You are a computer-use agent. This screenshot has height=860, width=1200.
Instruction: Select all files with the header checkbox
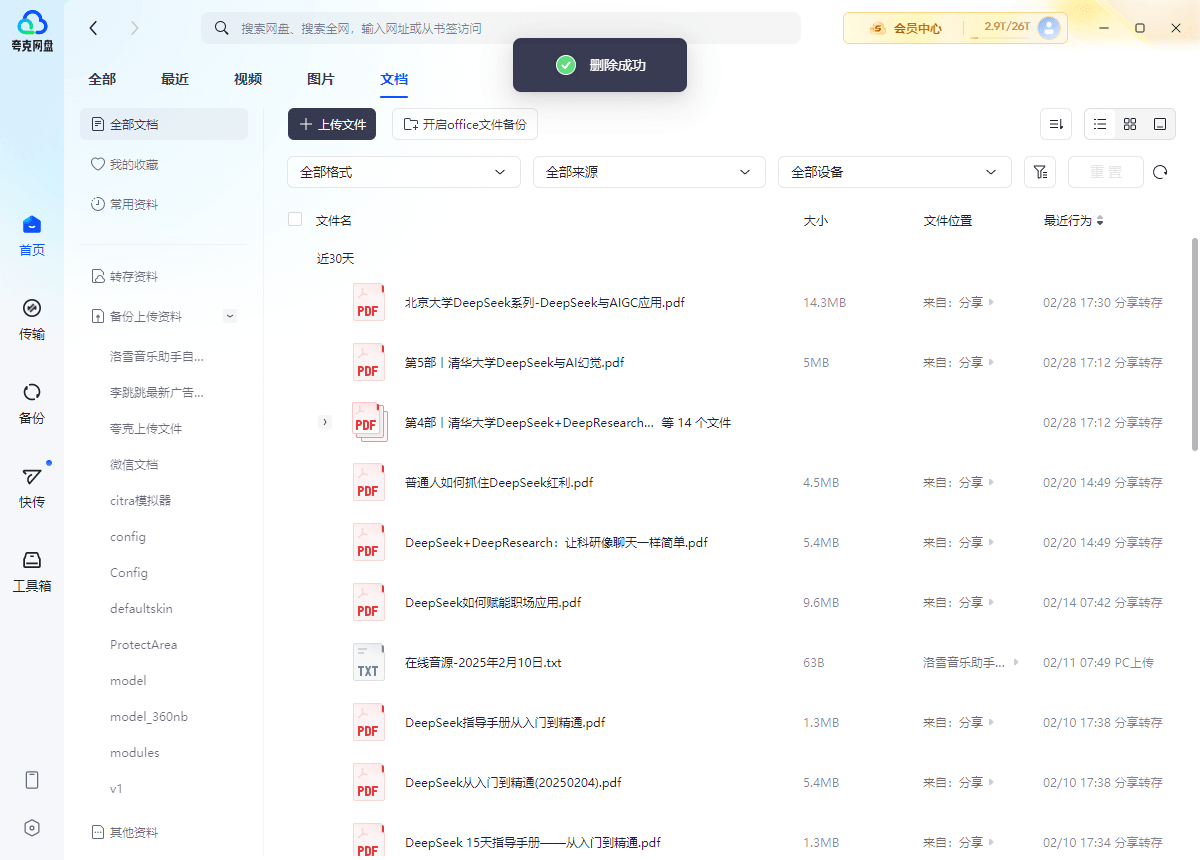pos(295,219)
